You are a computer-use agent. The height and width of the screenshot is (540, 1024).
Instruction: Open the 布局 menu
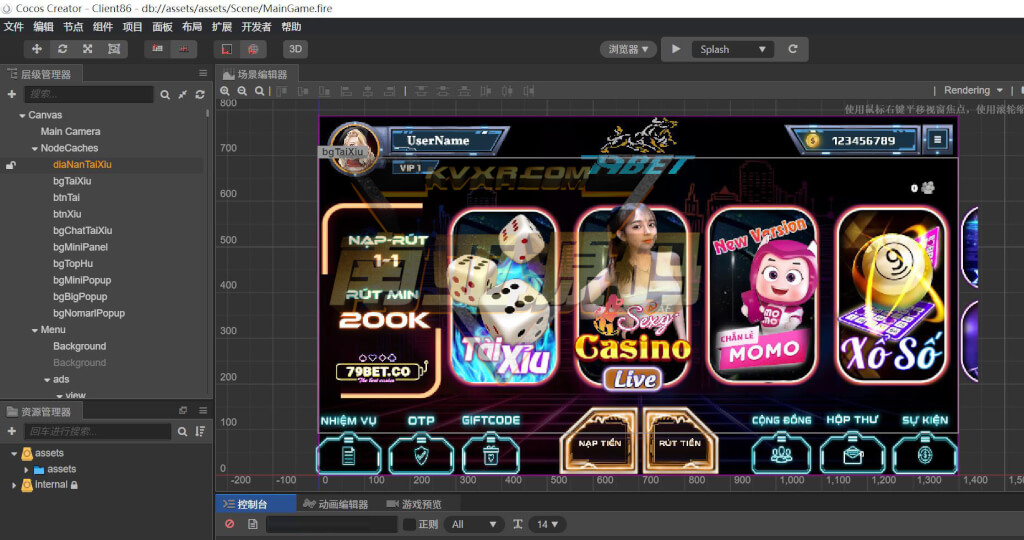192,27
